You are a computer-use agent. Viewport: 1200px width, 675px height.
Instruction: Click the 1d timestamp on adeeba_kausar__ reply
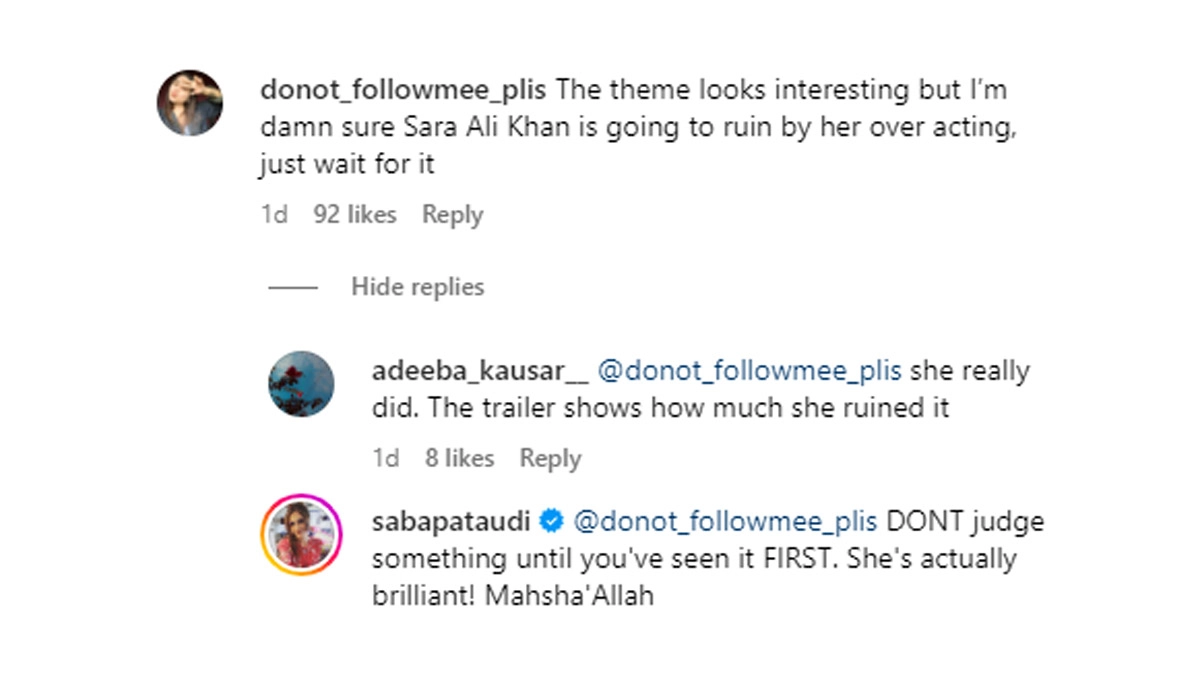pos(385,458)
